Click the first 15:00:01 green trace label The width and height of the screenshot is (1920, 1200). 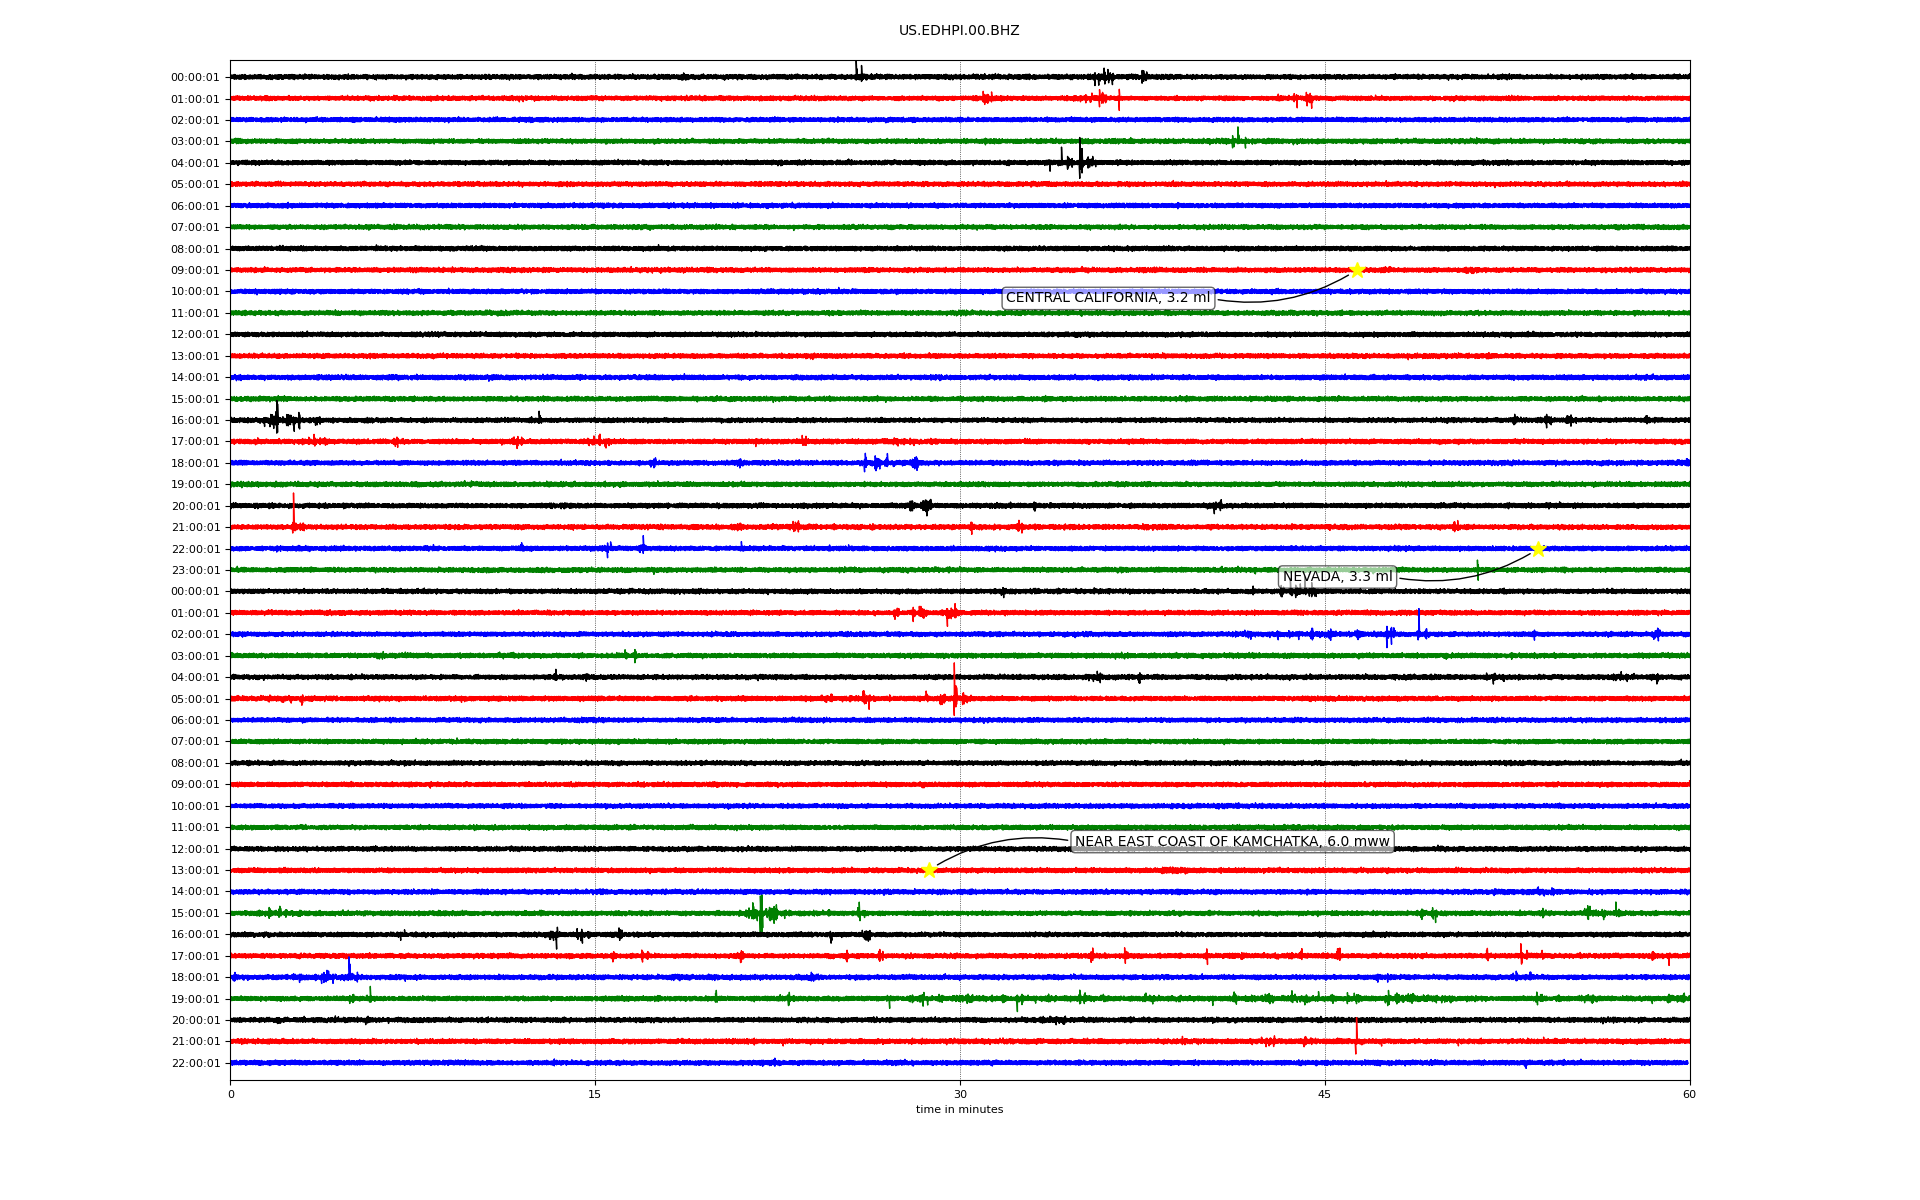pos(194,400)
